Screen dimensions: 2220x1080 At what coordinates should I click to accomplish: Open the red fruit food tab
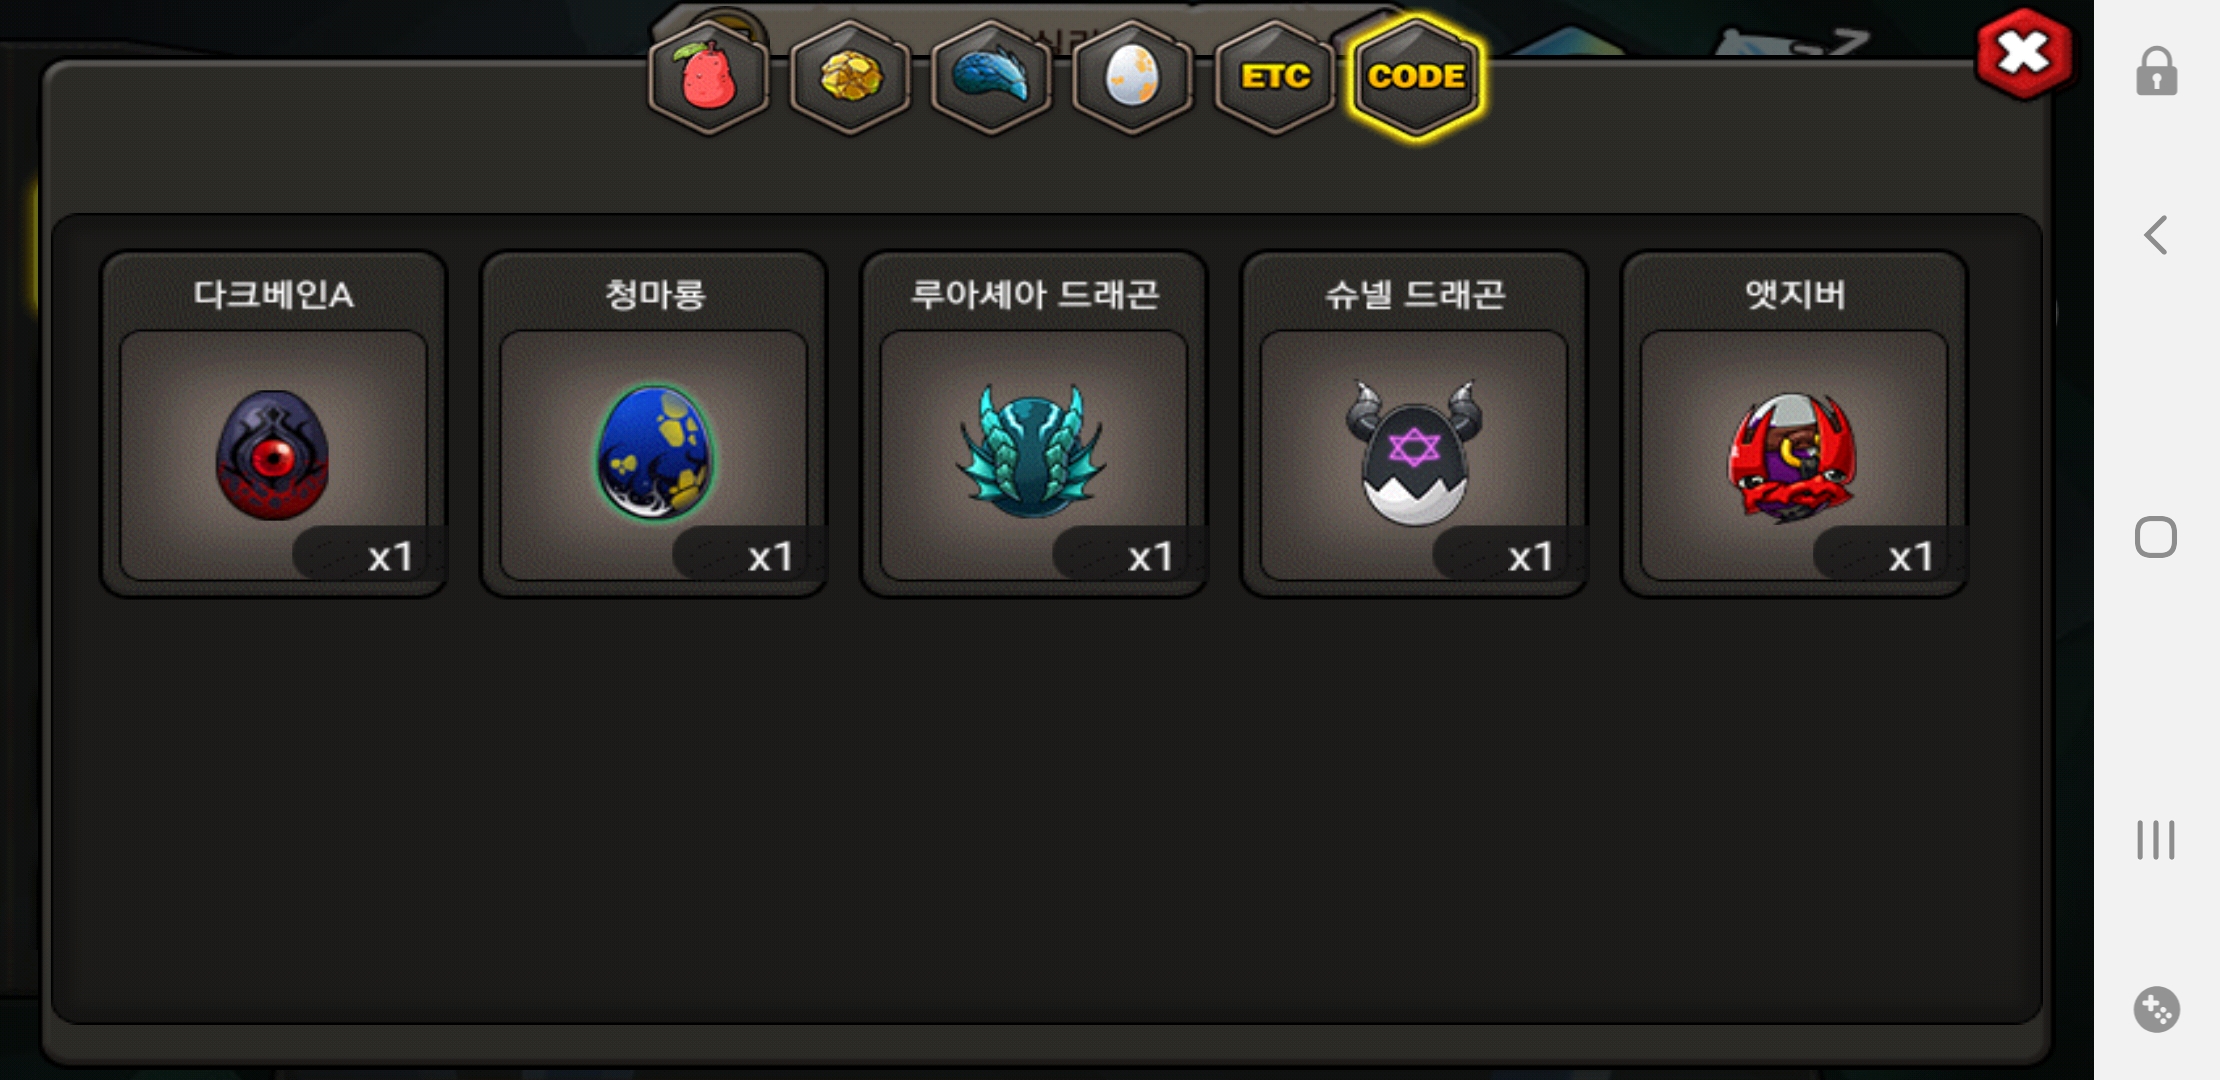click(x=709, y=77)
